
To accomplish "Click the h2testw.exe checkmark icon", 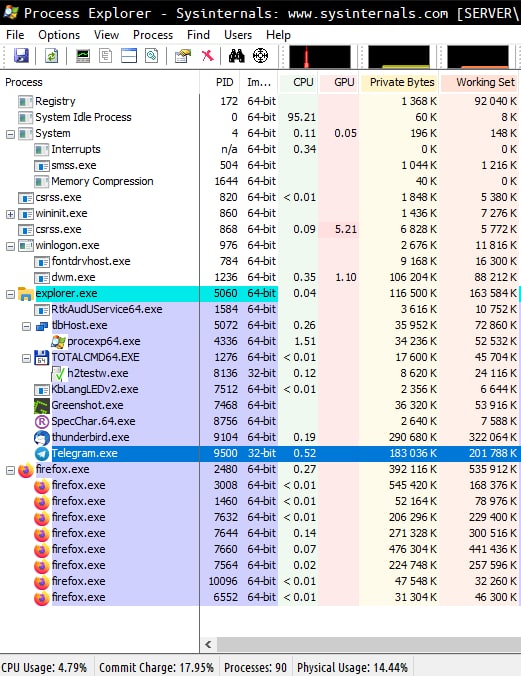I will point(58,374).
